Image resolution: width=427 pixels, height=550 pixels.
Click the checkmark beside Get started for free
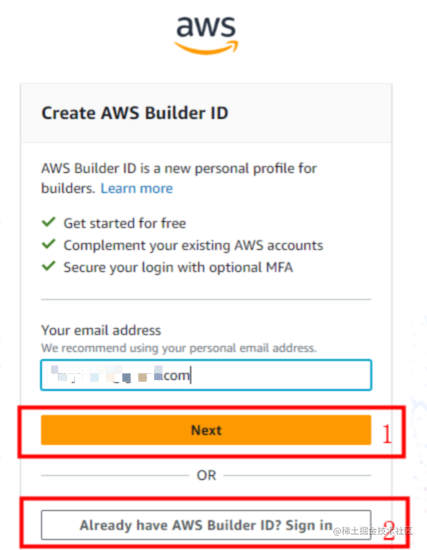pos(48,222)
